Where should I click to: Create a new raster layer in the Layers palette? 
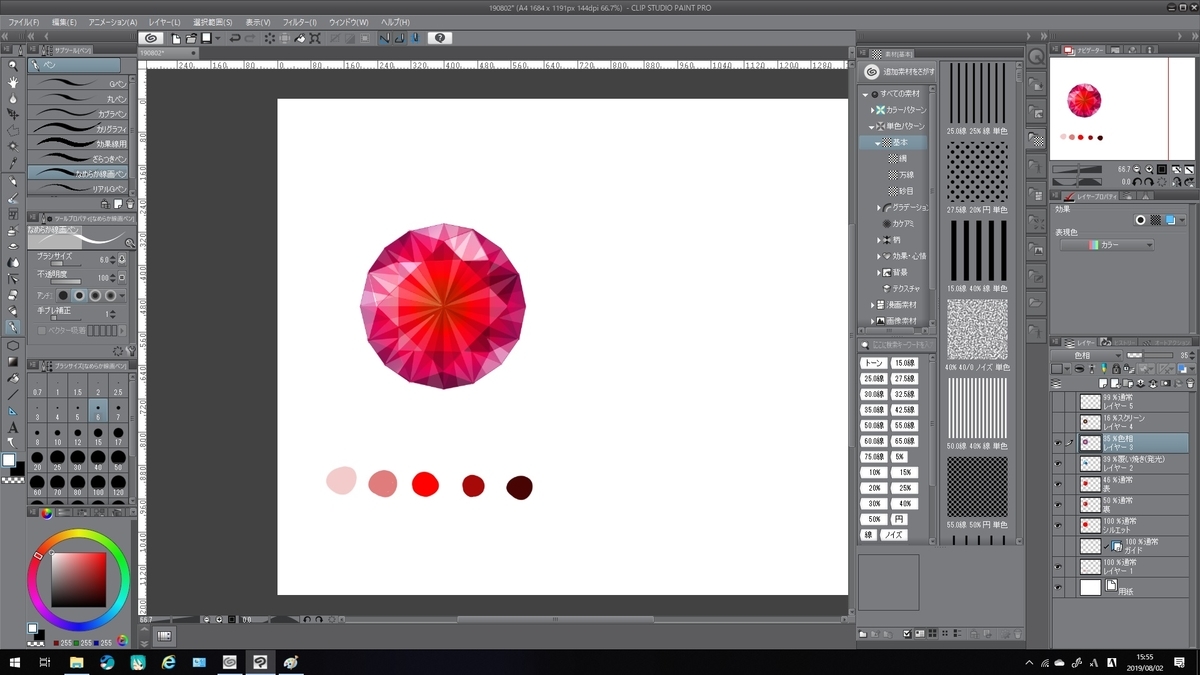coord(1104,381)
